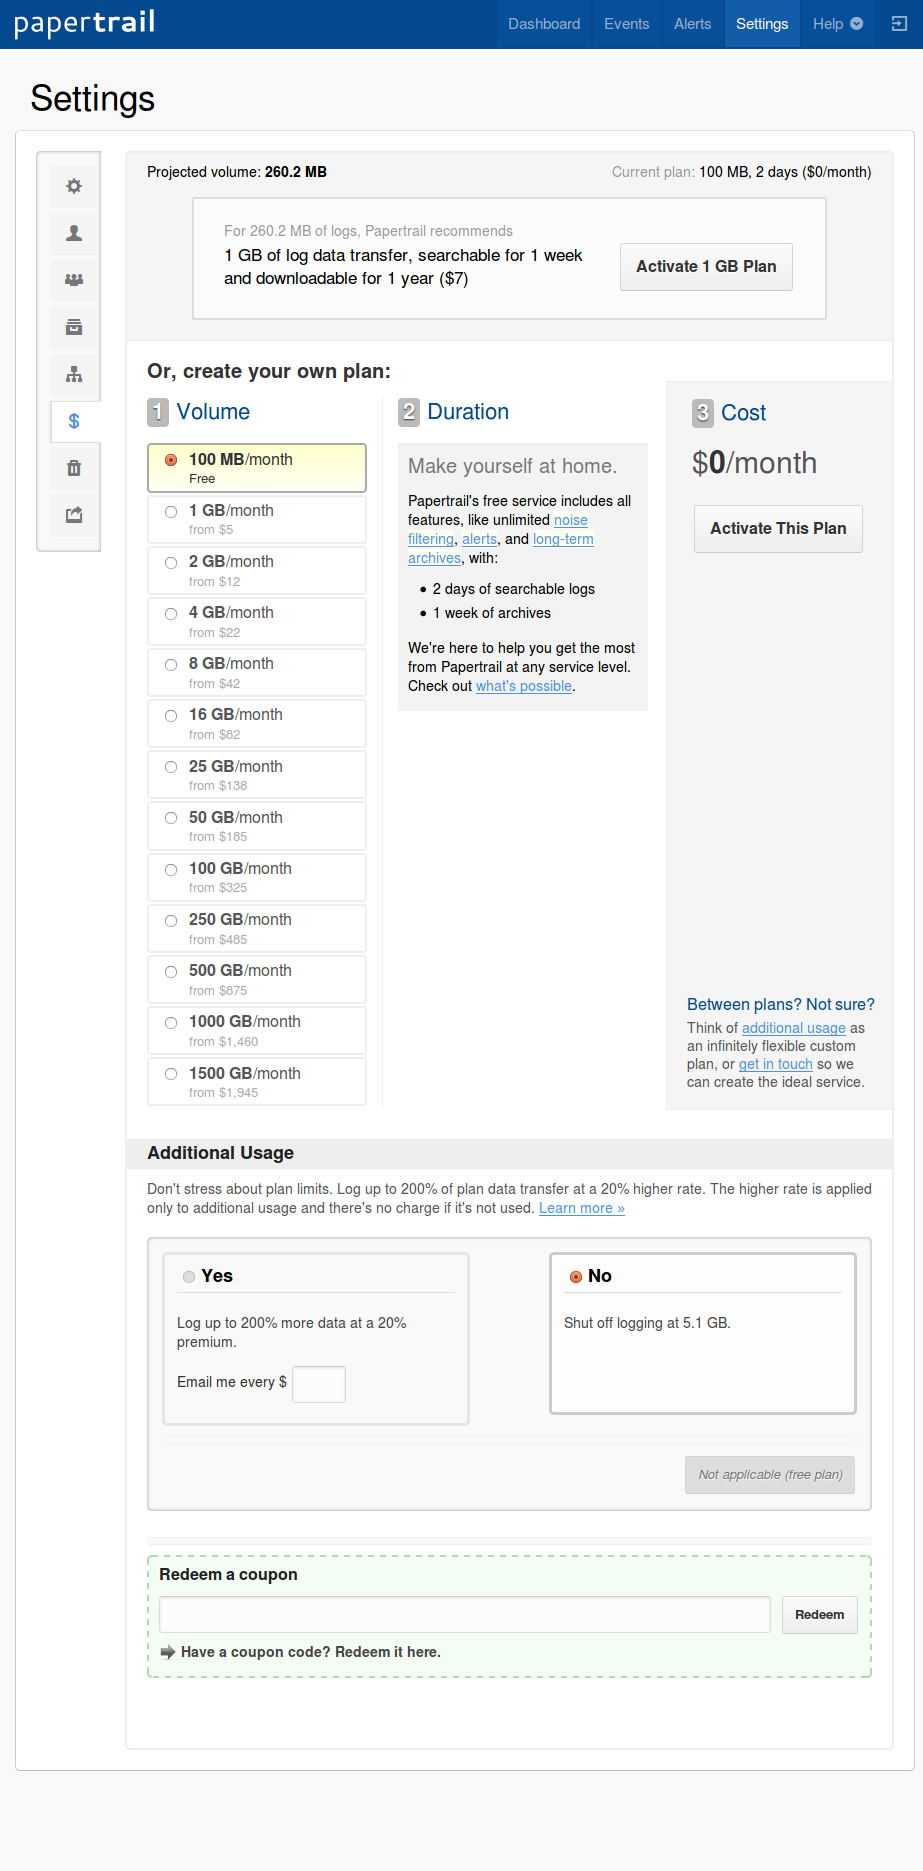Viewport: 923px width, 1871px height.
Task: Open the gear settings sidebar icon
Action: tap(74, 186)
